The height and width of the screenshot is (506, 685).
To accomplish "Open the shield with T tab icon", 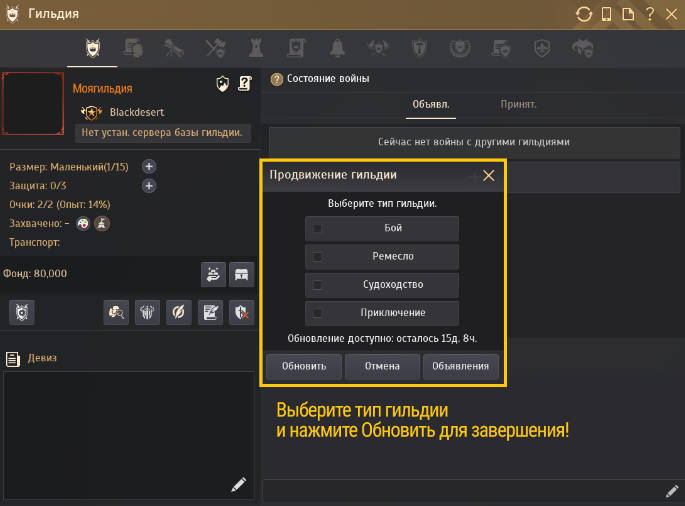I will 419,48.
